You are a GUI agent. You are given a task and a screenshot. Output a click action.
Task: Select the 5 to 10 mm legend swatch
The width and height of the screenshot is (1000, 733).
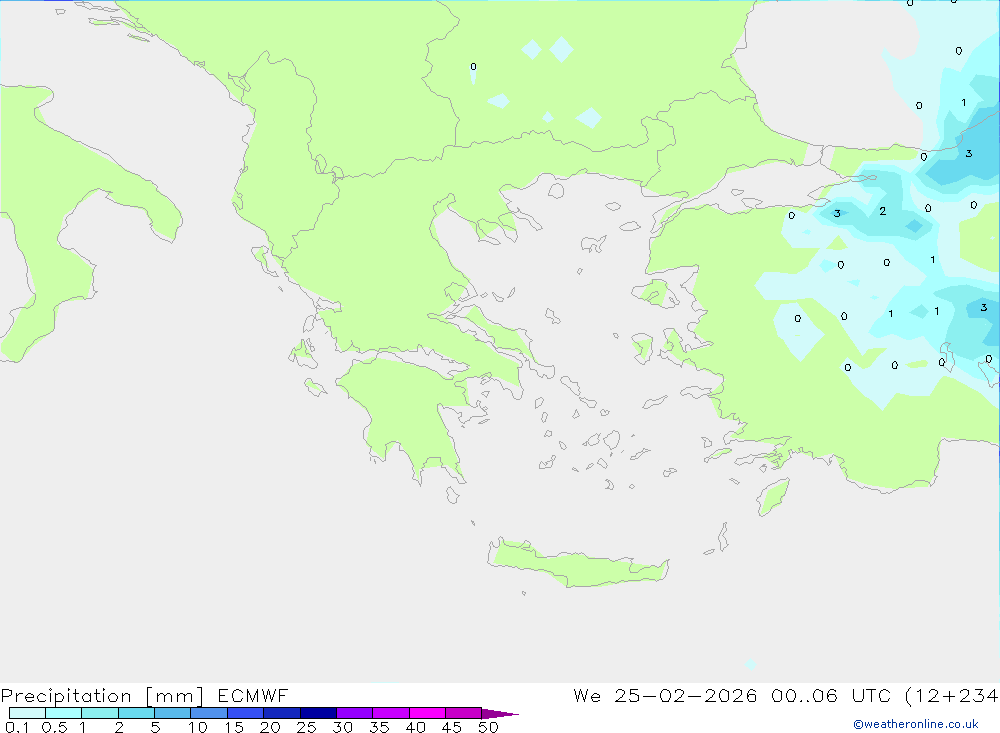[x=173, y=713]
